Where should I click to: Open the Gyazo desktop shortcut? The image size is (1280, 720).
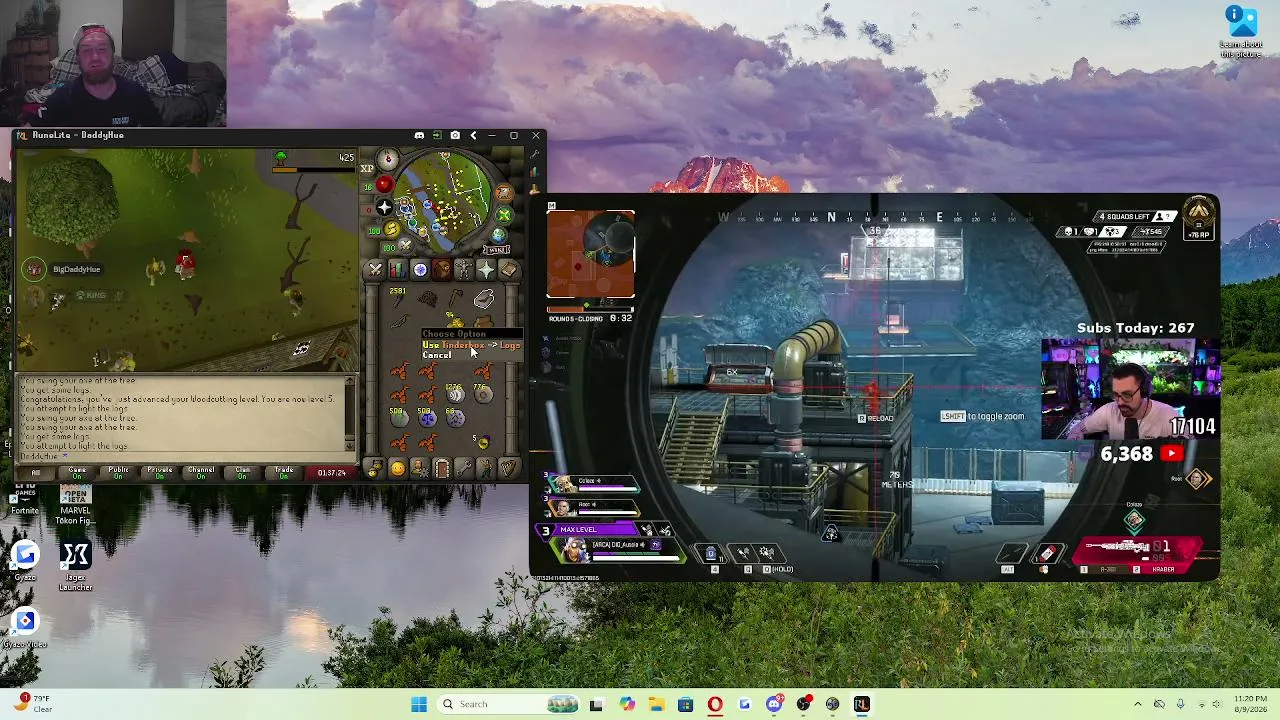tap(25, 561)
